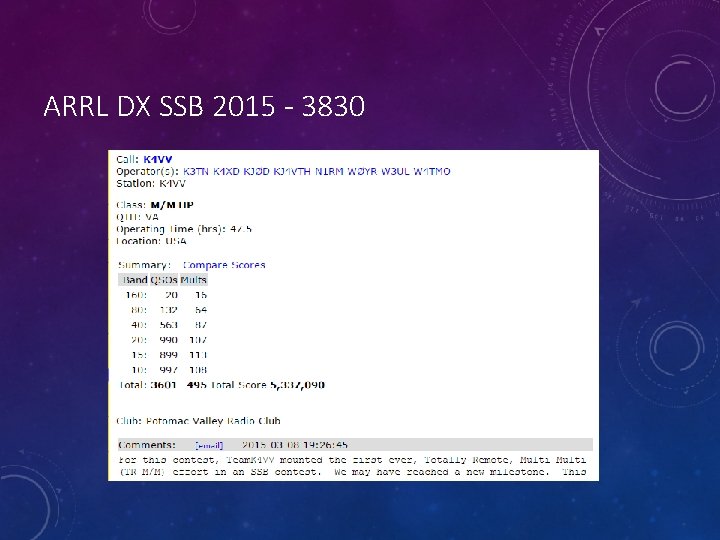Click the [email] link in Comments bar

209,445
